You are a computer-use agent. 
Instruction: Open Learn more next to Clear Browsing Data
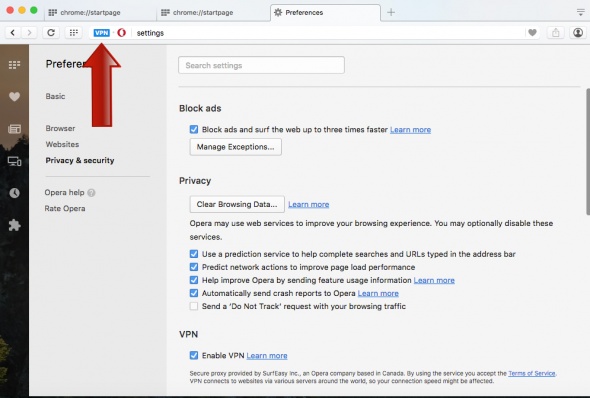click(309, 205)
